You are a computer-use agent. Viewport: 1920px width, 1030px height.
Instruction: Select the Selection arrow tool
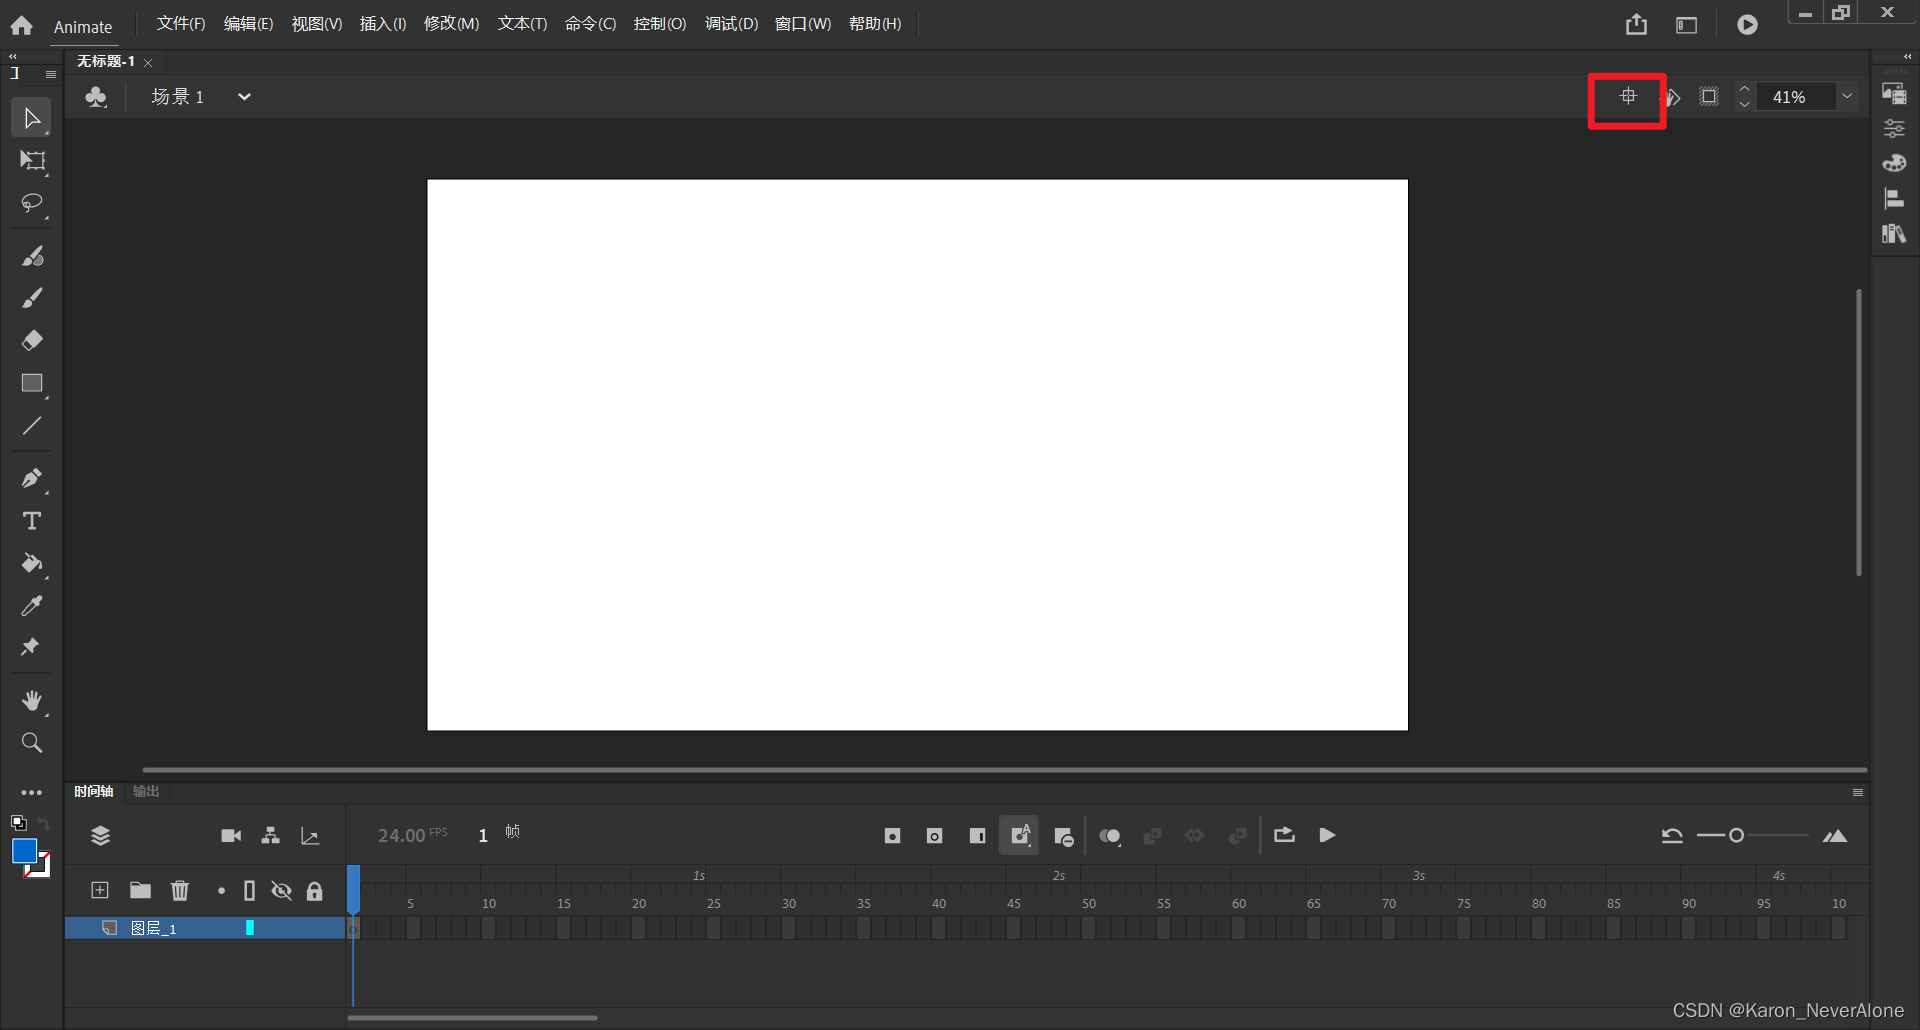[31, 118]
